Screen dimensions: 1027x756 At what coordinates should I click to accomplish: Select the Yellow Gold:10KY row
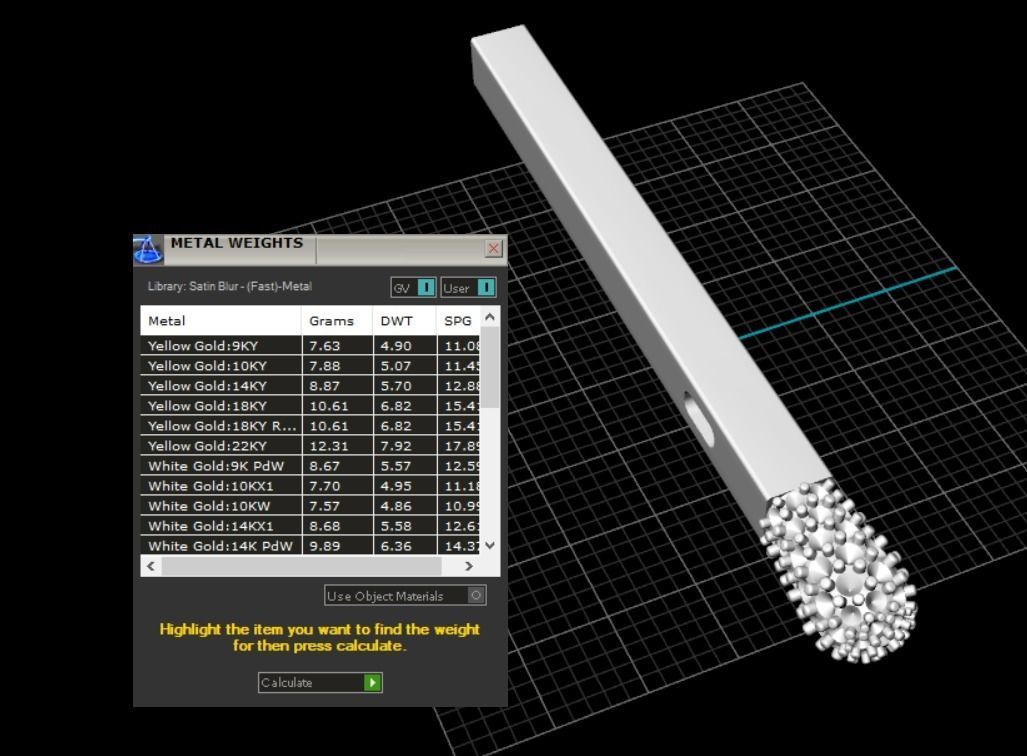pyautogui.click(x=310, y=366)
